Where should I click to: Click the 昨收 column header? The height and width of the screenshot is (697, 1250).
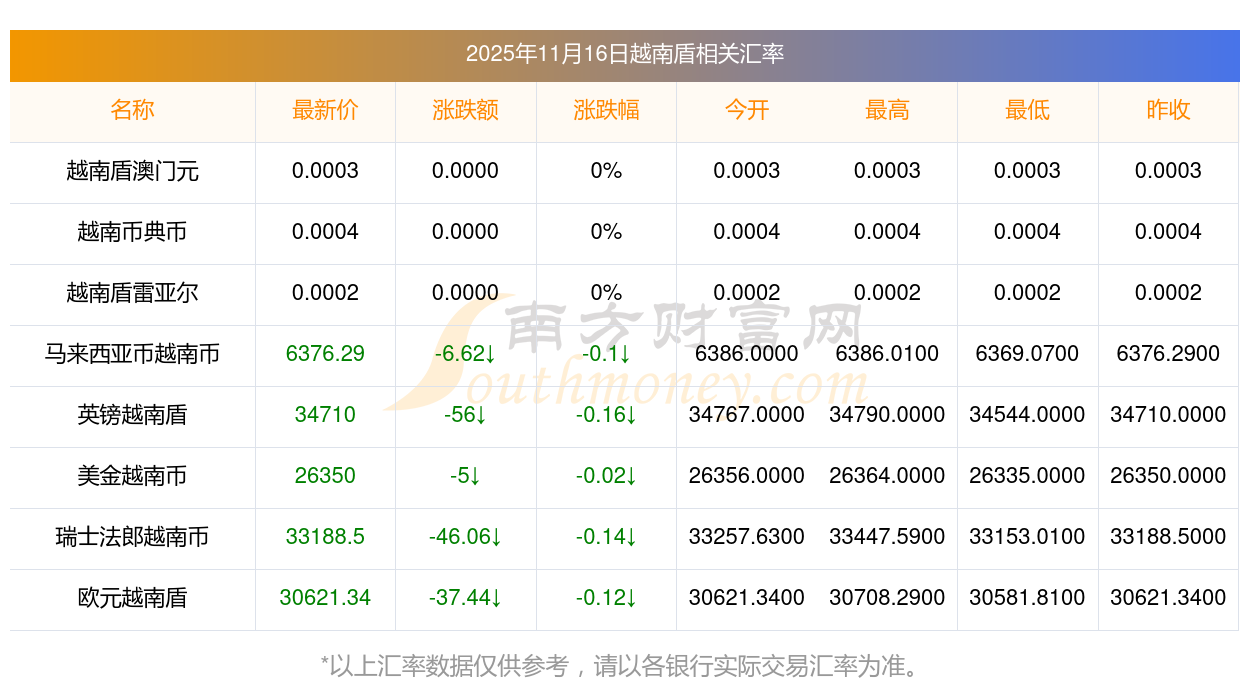tap(1168, 110)
